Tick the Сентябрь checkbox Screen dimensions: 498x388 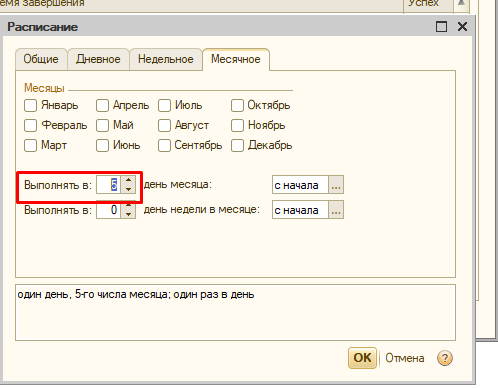pyautogui.click(x=164, y=146)
